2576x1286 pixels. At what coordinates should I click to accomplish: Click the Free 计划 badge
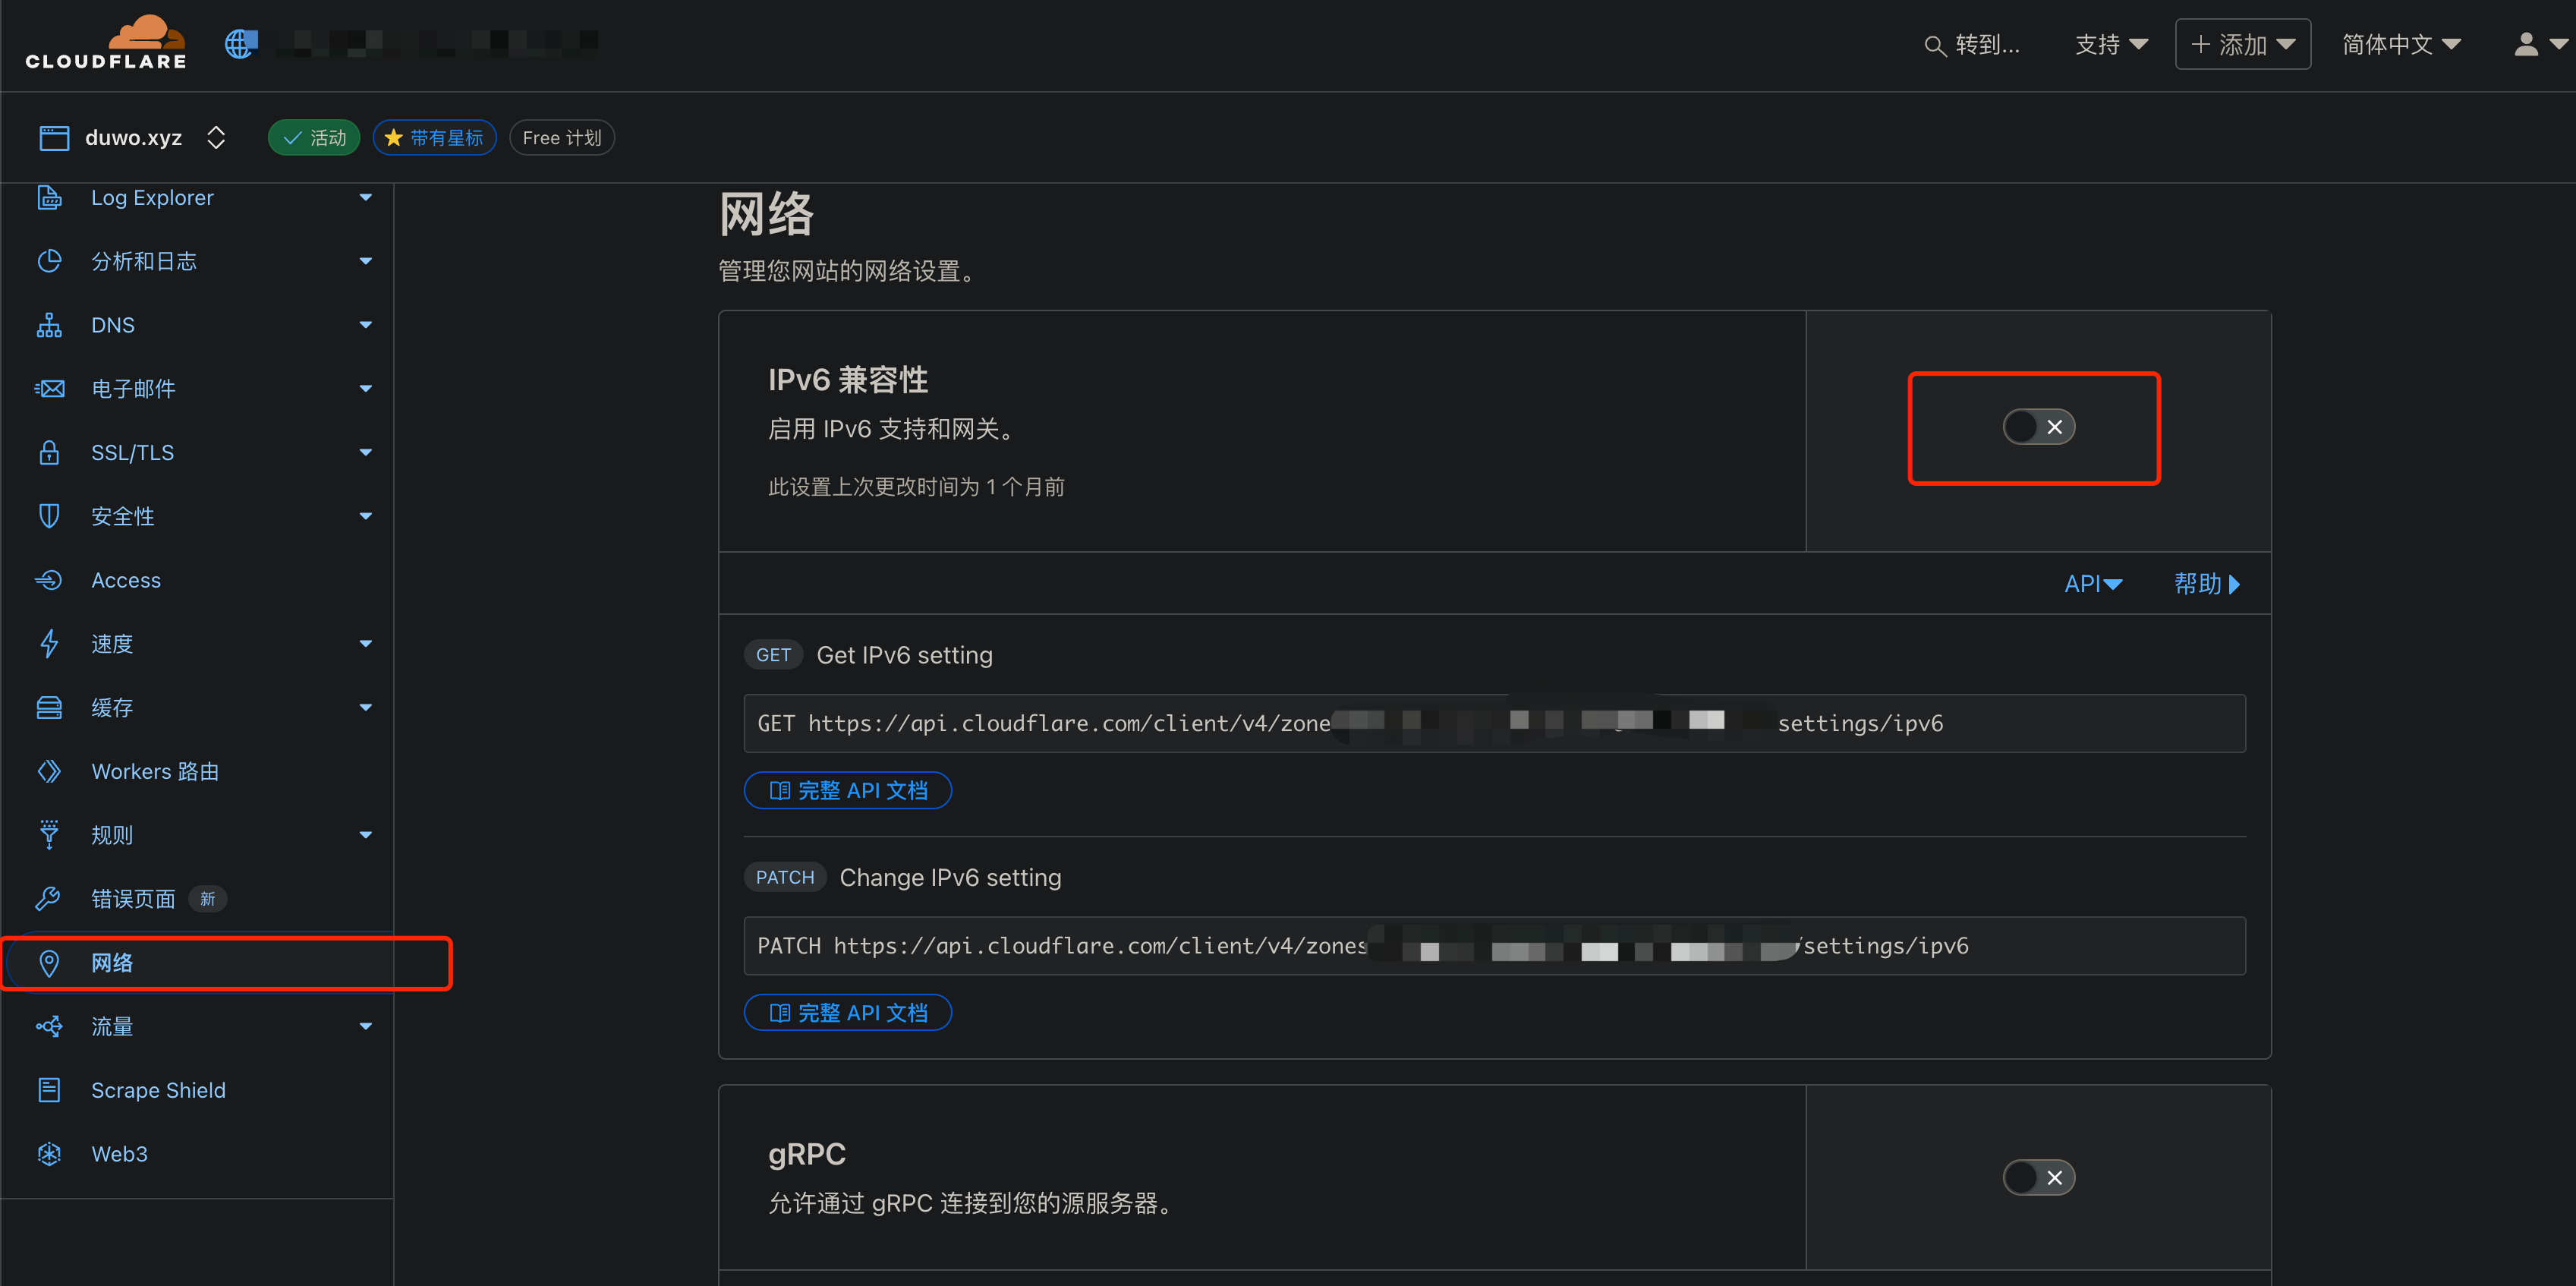tap(562, 138)
